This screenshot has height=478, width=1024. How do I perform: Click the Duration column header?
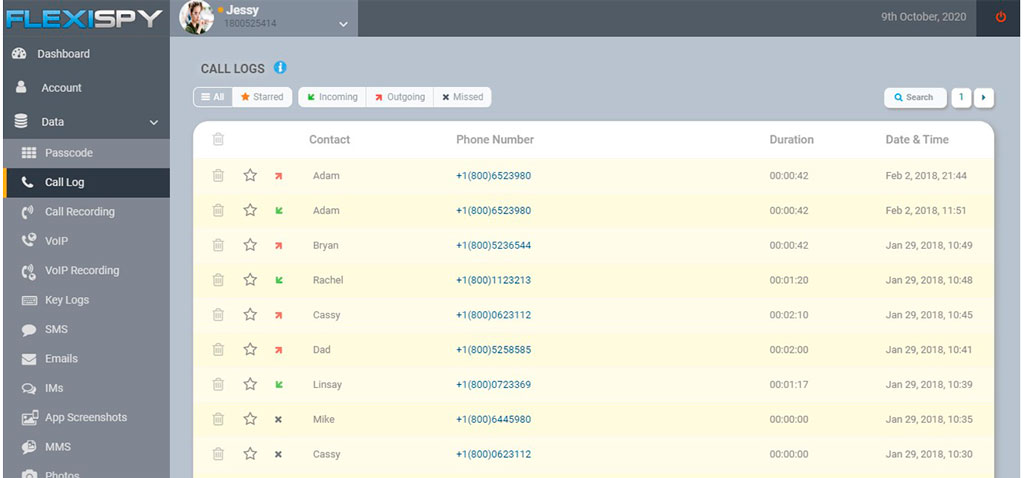[792, 139]
